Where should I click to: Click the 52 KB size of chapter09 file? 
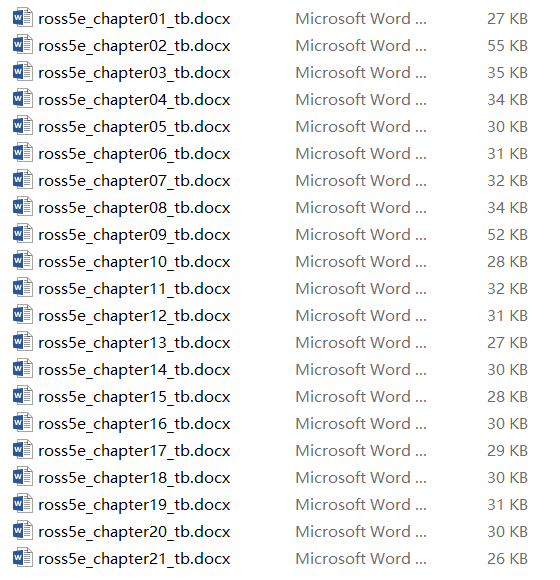click(x=507, y=235)
